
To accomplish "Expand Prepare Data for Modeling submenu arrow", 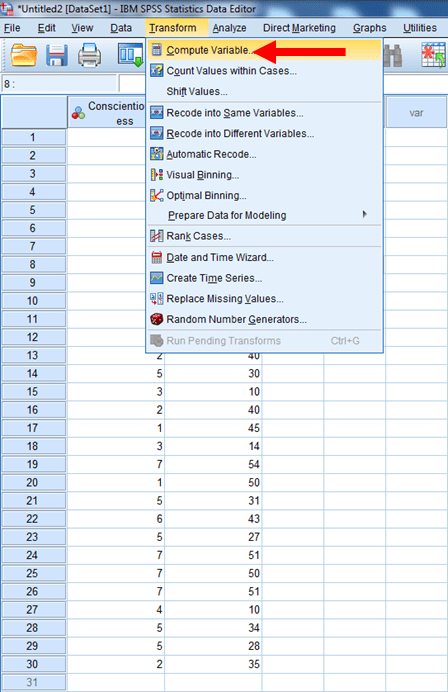I will point(364,214).
